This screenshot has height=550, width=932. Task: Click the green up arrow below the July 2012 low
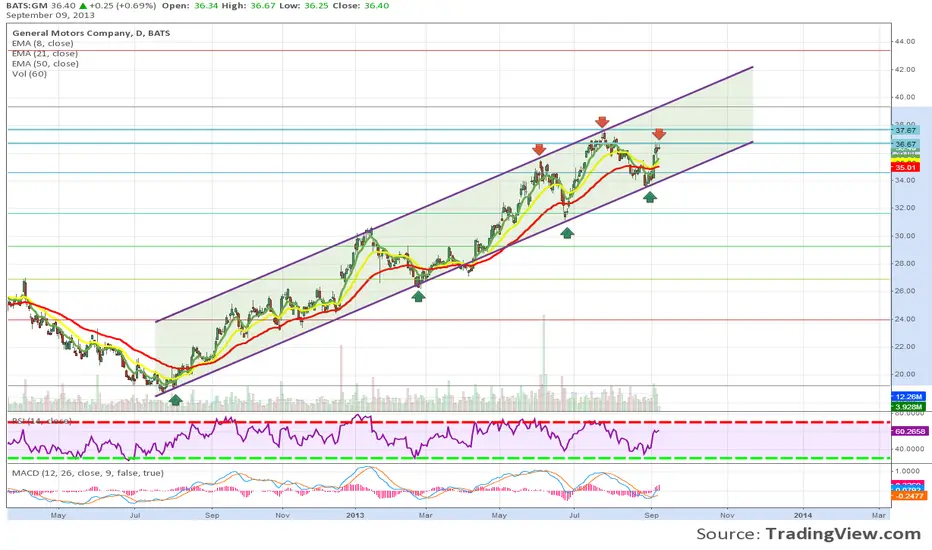click(x=175, y=400)
